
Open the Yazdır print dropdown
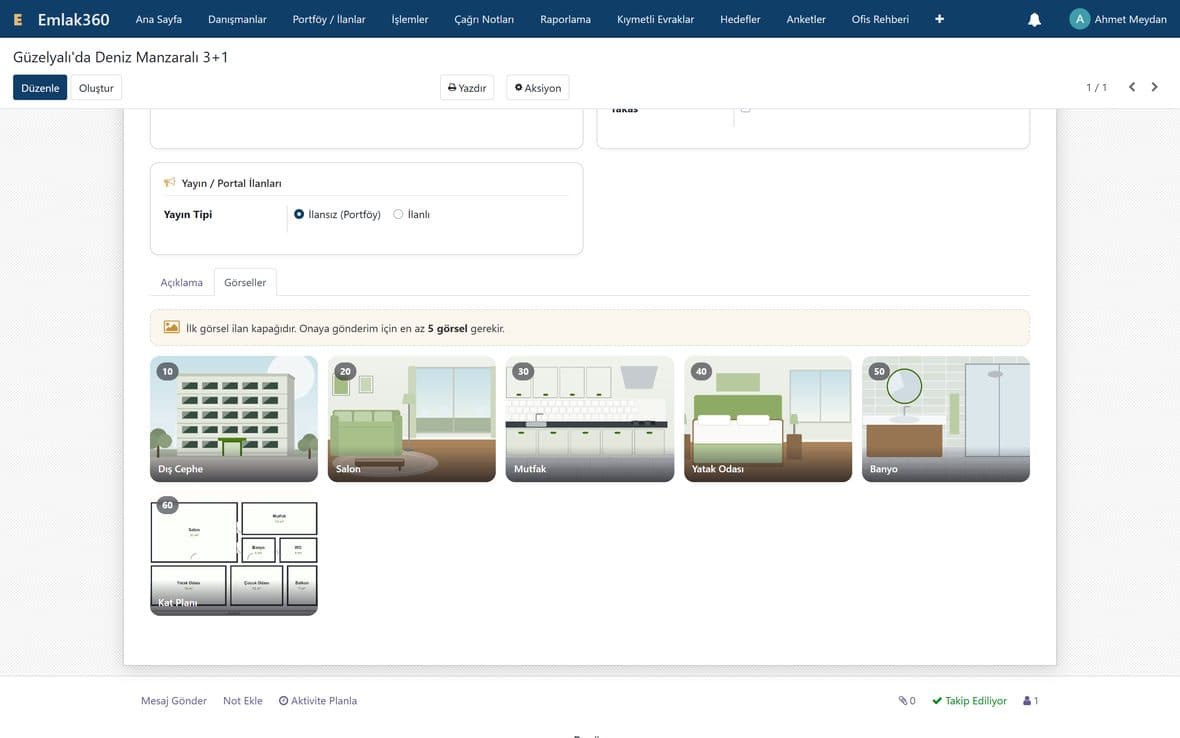467,87
